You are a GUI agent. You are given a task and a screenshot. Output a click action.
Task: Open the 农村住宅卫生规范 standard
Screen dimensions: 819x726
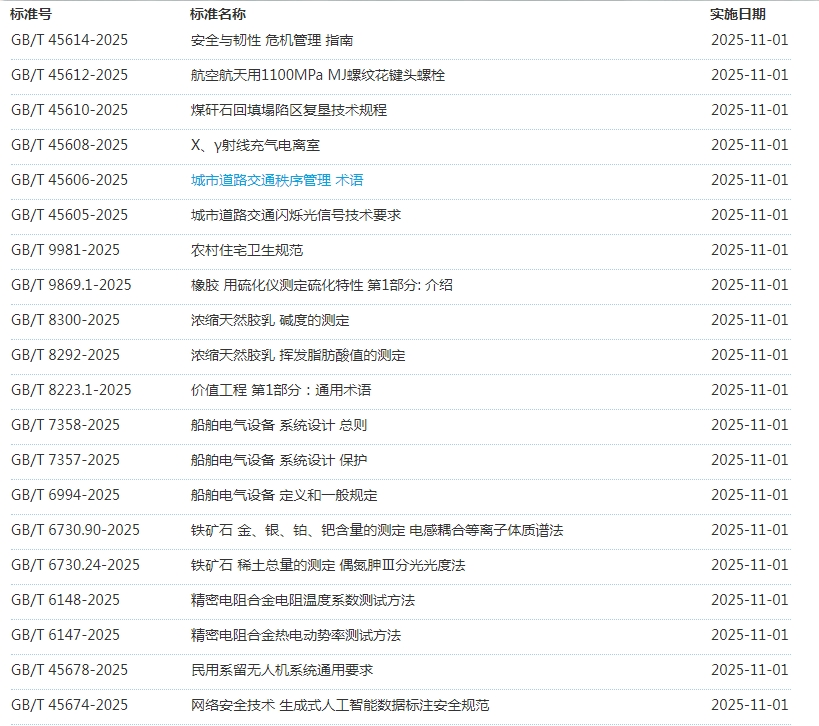click(246, 250)
